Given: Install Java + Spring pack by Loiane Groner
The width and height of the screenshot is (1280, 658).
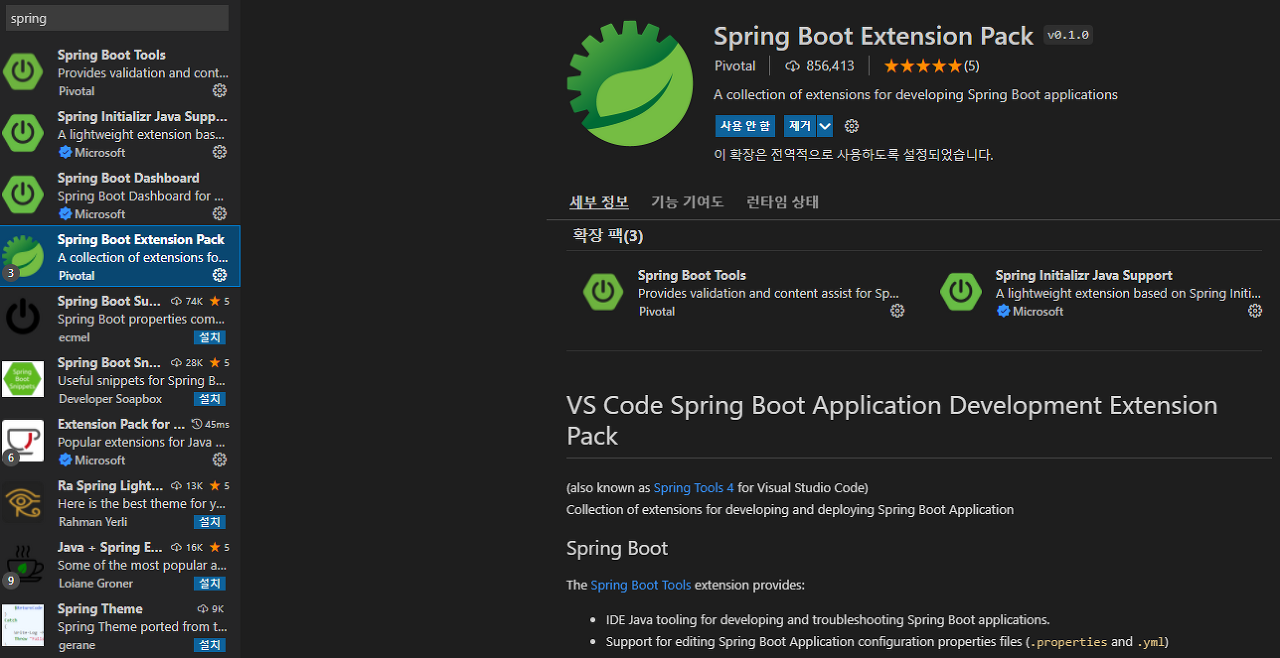Looking at the screenshot, I should (x=210, y=584).
